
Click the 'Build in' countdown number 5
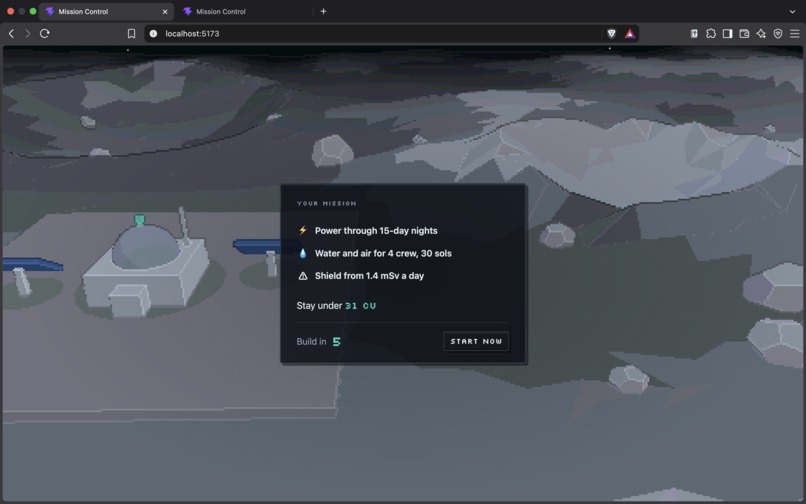click(337, 341)
